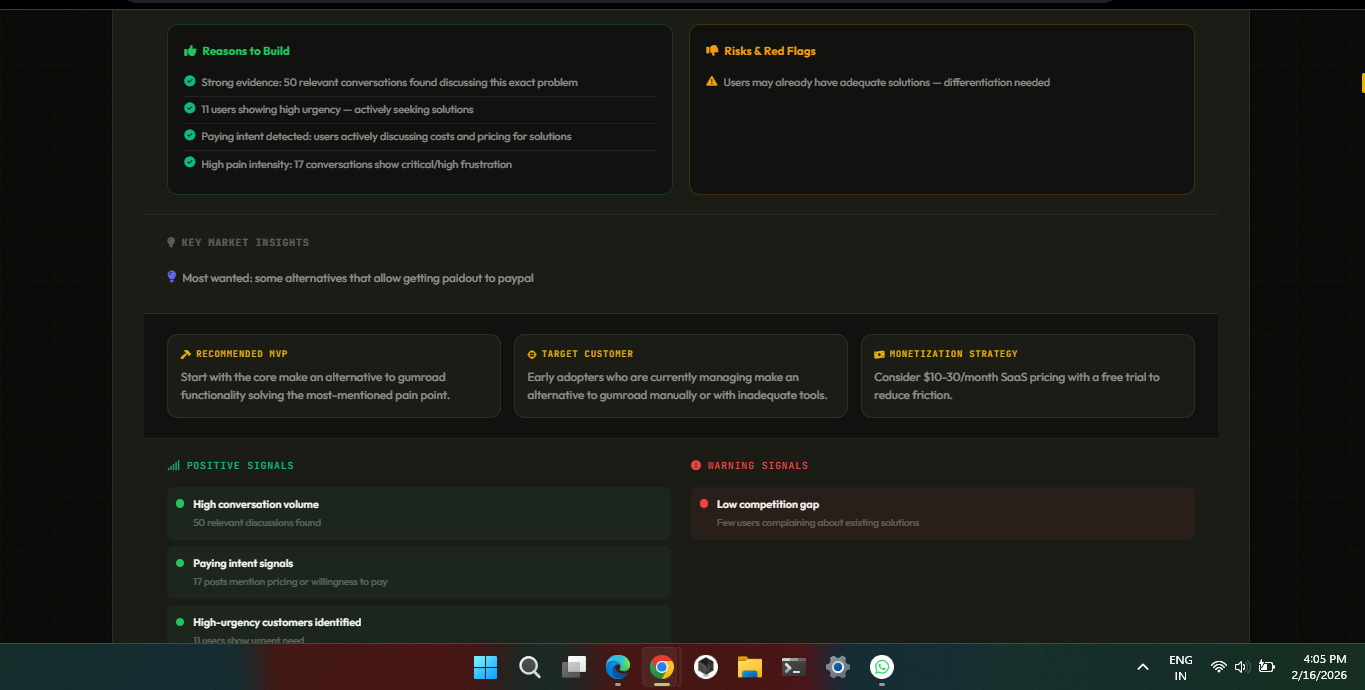Click the red dot beside Low competition gap

point(704,504)
